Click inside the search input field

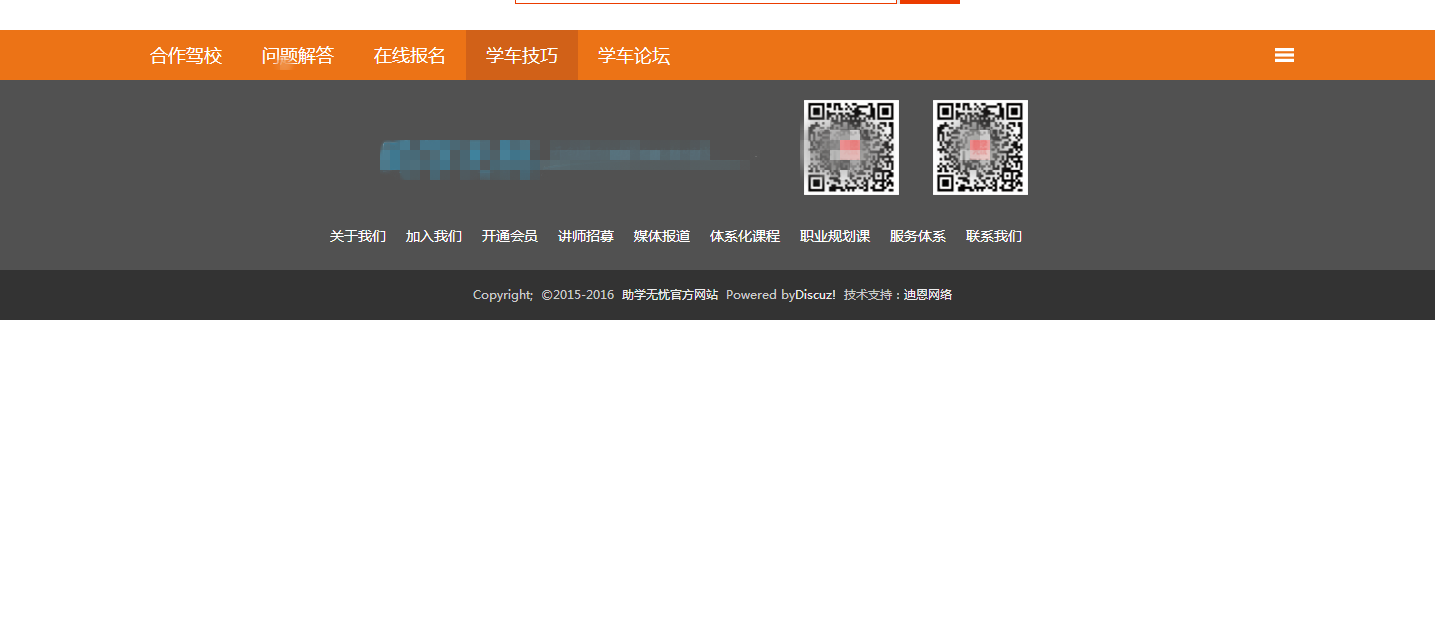point(704,0)
